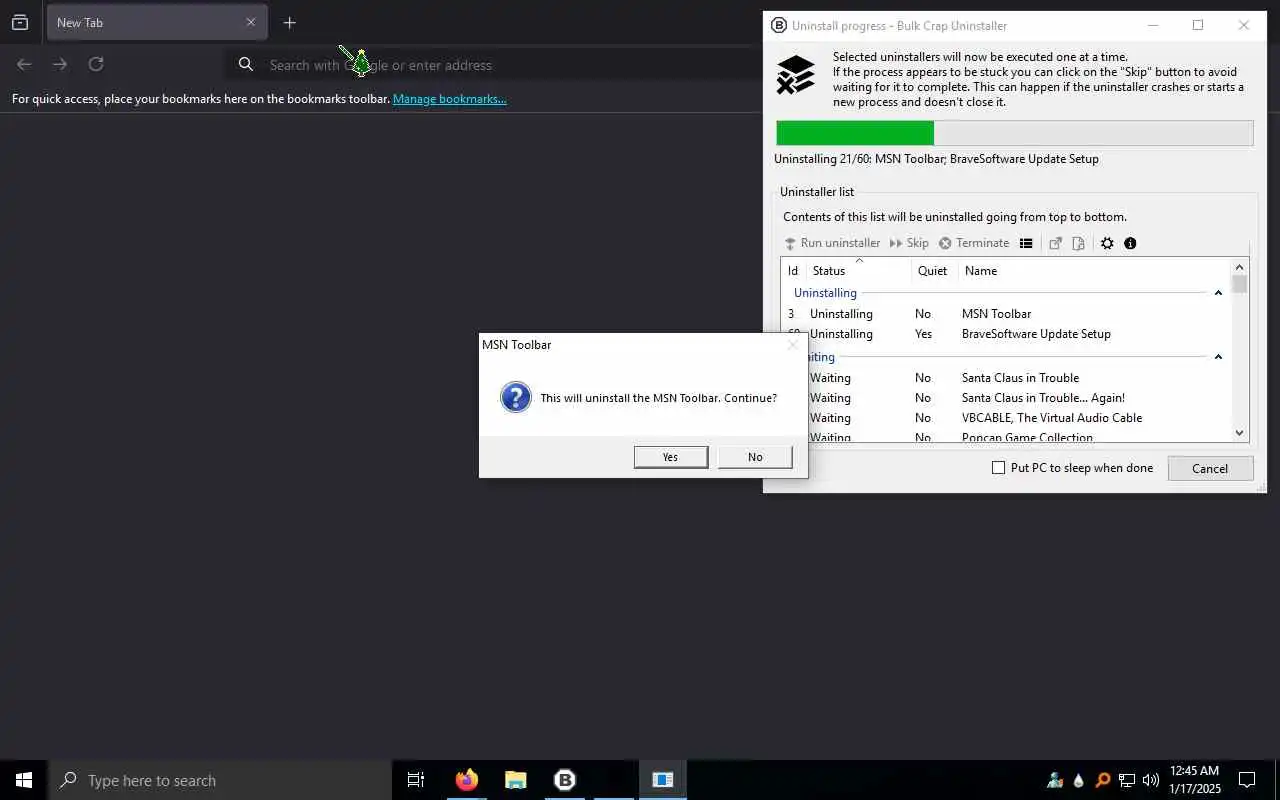This screenshot has width=1280, height=800.
Task: Open a new tab with the plus icon
Action: (x=289, y=22)
